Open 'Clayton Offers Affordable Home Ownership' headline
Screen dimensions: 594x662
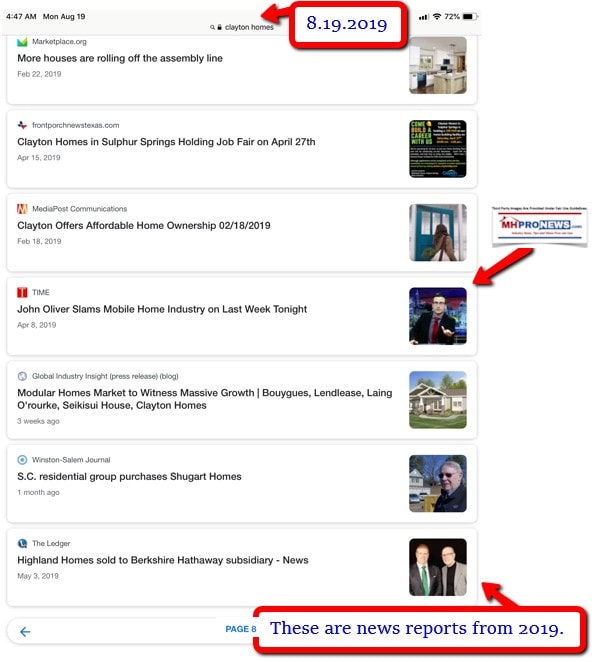[144, 225]
